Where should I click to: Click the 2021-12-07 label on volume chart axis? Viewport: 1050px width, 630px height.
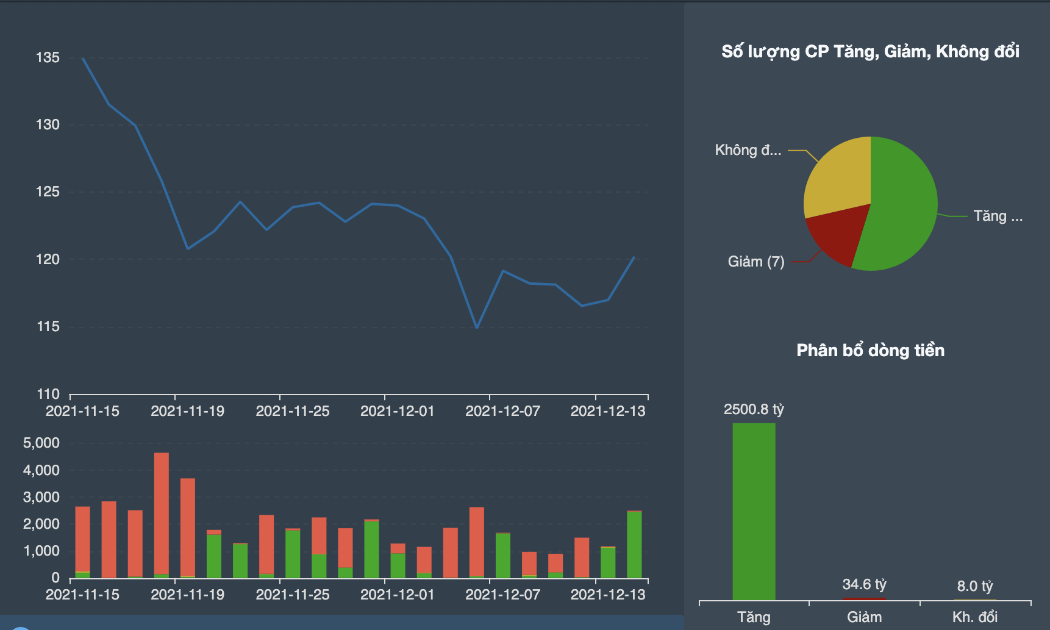click(x=502, y=595)
